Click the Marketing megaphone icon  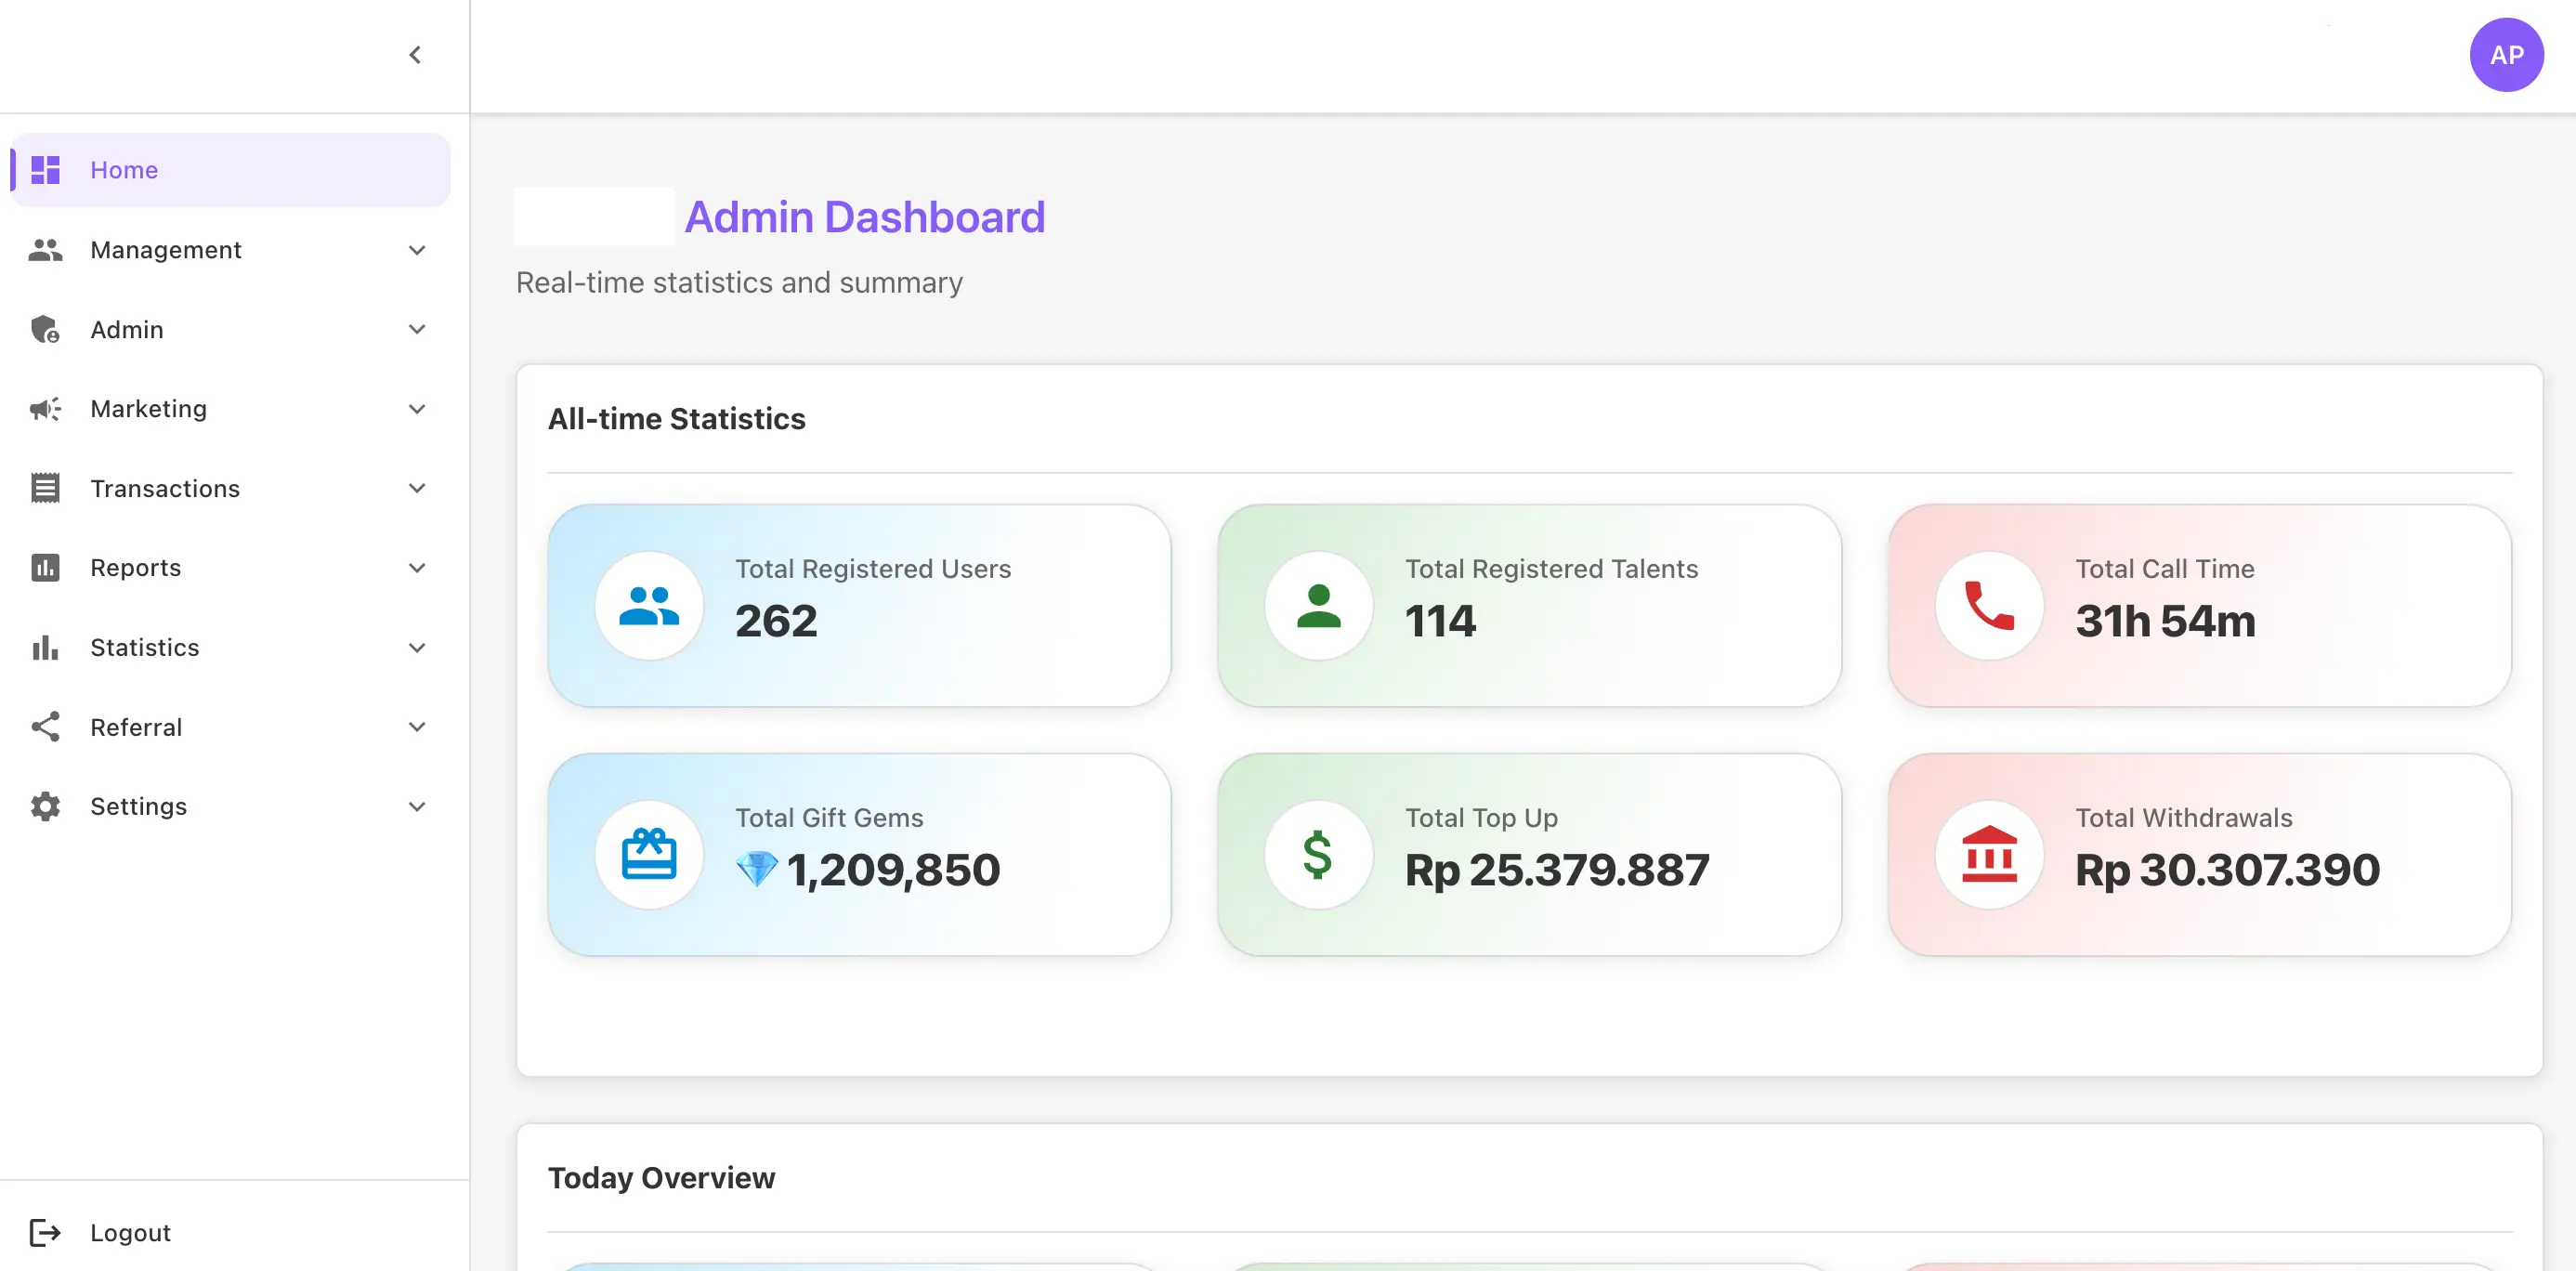pos(45,409)
